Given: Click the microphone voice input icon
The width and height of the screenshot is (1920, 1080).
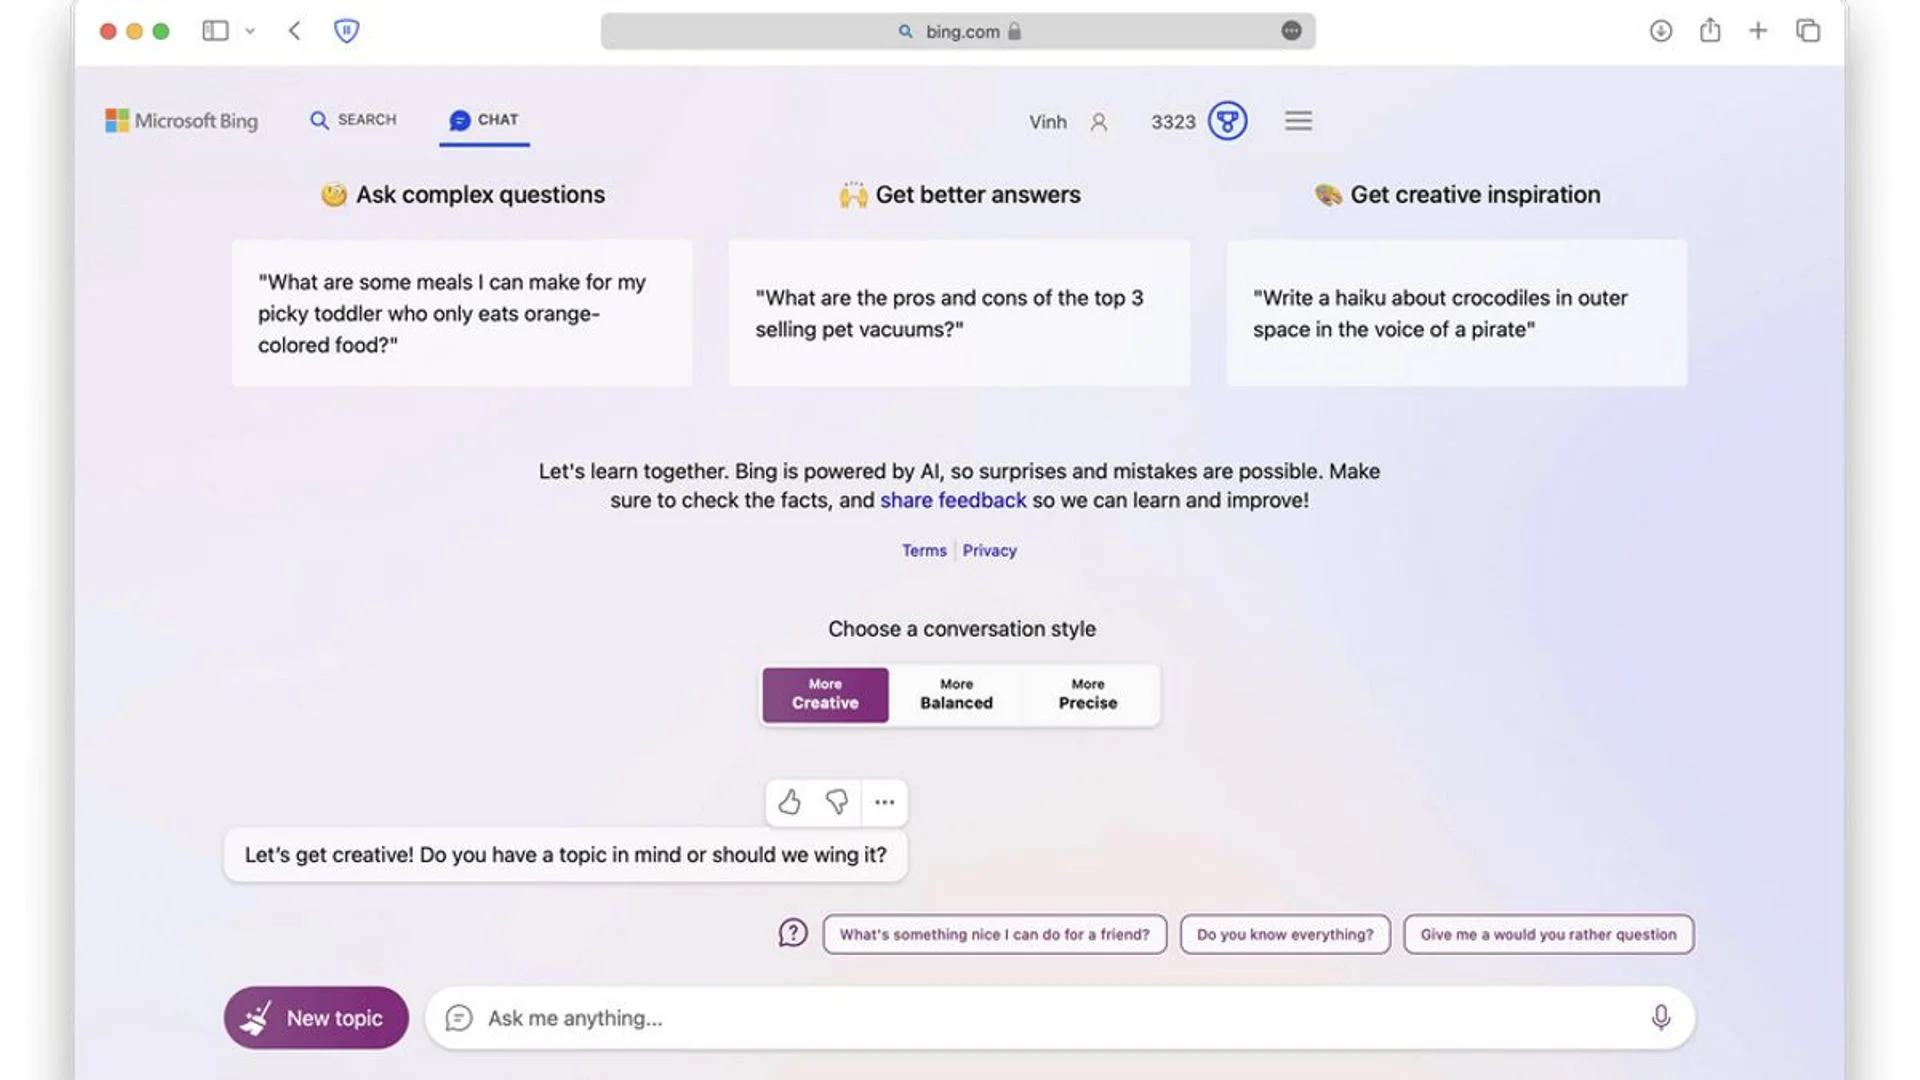Looking at the screenshot, I should coord(1660,1017).
